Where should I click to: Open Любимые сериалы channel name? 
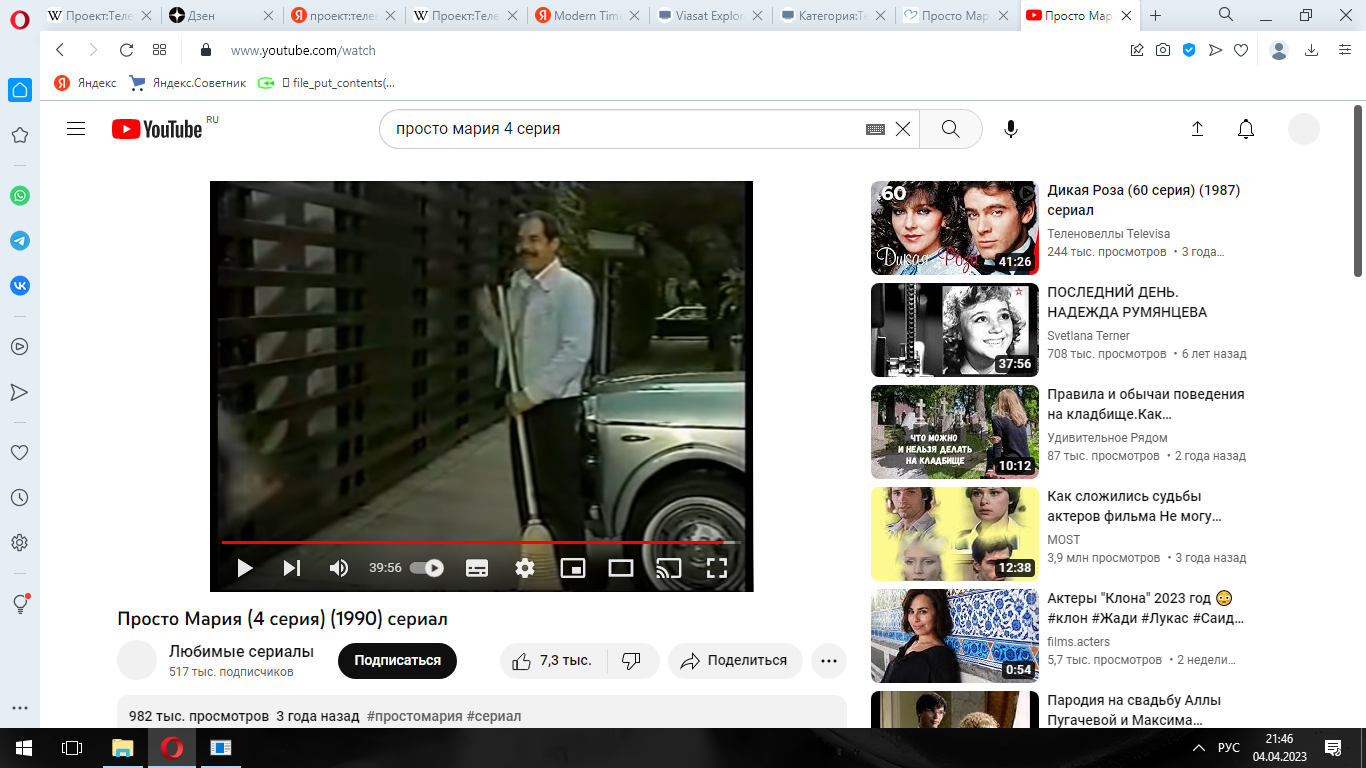[241, 652]
